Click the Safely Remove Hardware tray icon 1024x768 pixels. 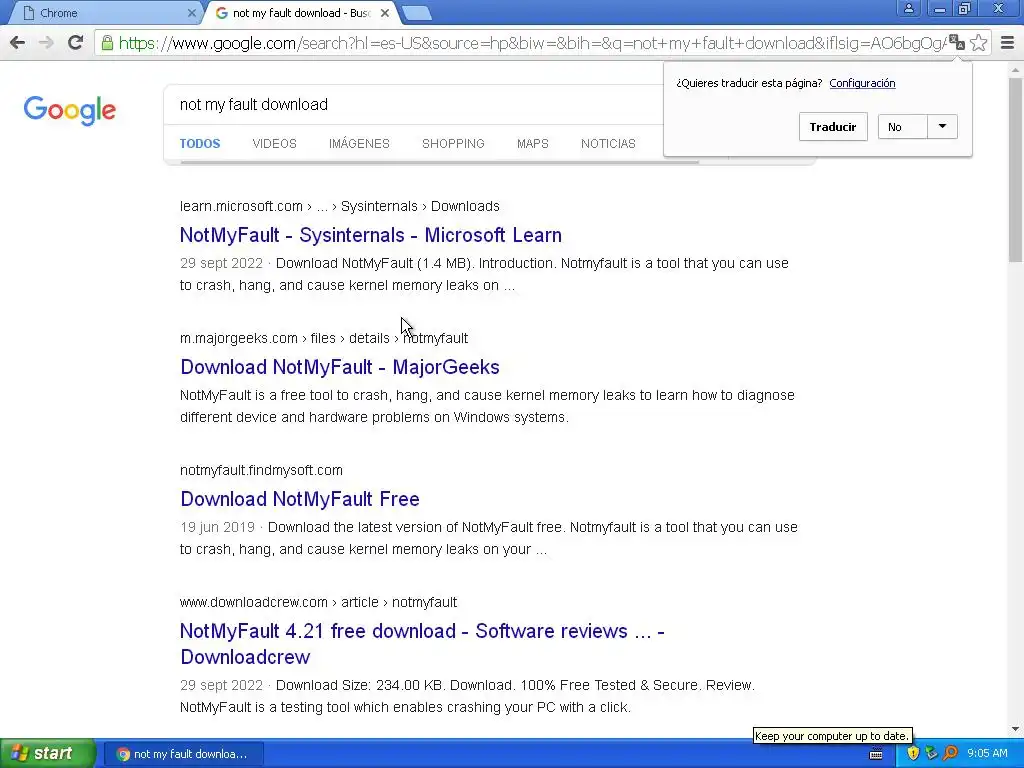(x=931, y=753)
